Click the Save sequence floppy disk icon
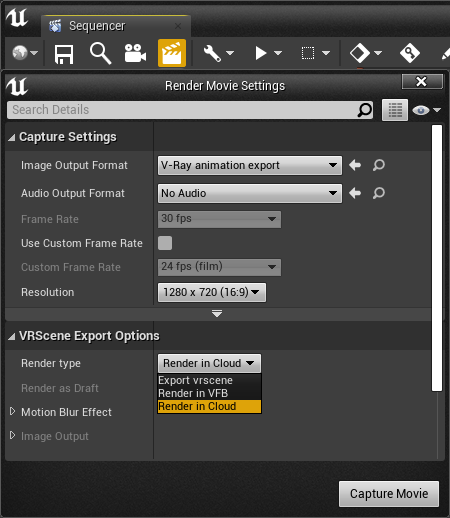 (x=64, y=54)
